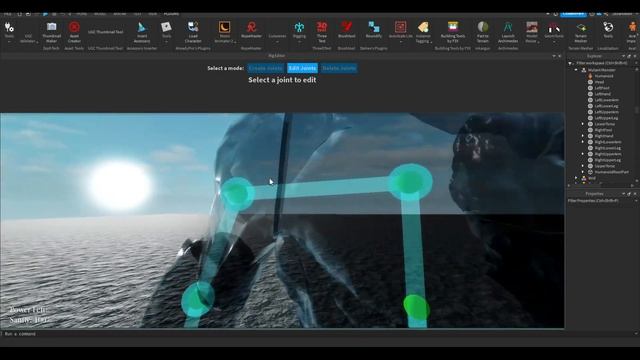Open the Test ribbon tab
Image resolution: width=640 pixels, height=360 pixels.
137,14
